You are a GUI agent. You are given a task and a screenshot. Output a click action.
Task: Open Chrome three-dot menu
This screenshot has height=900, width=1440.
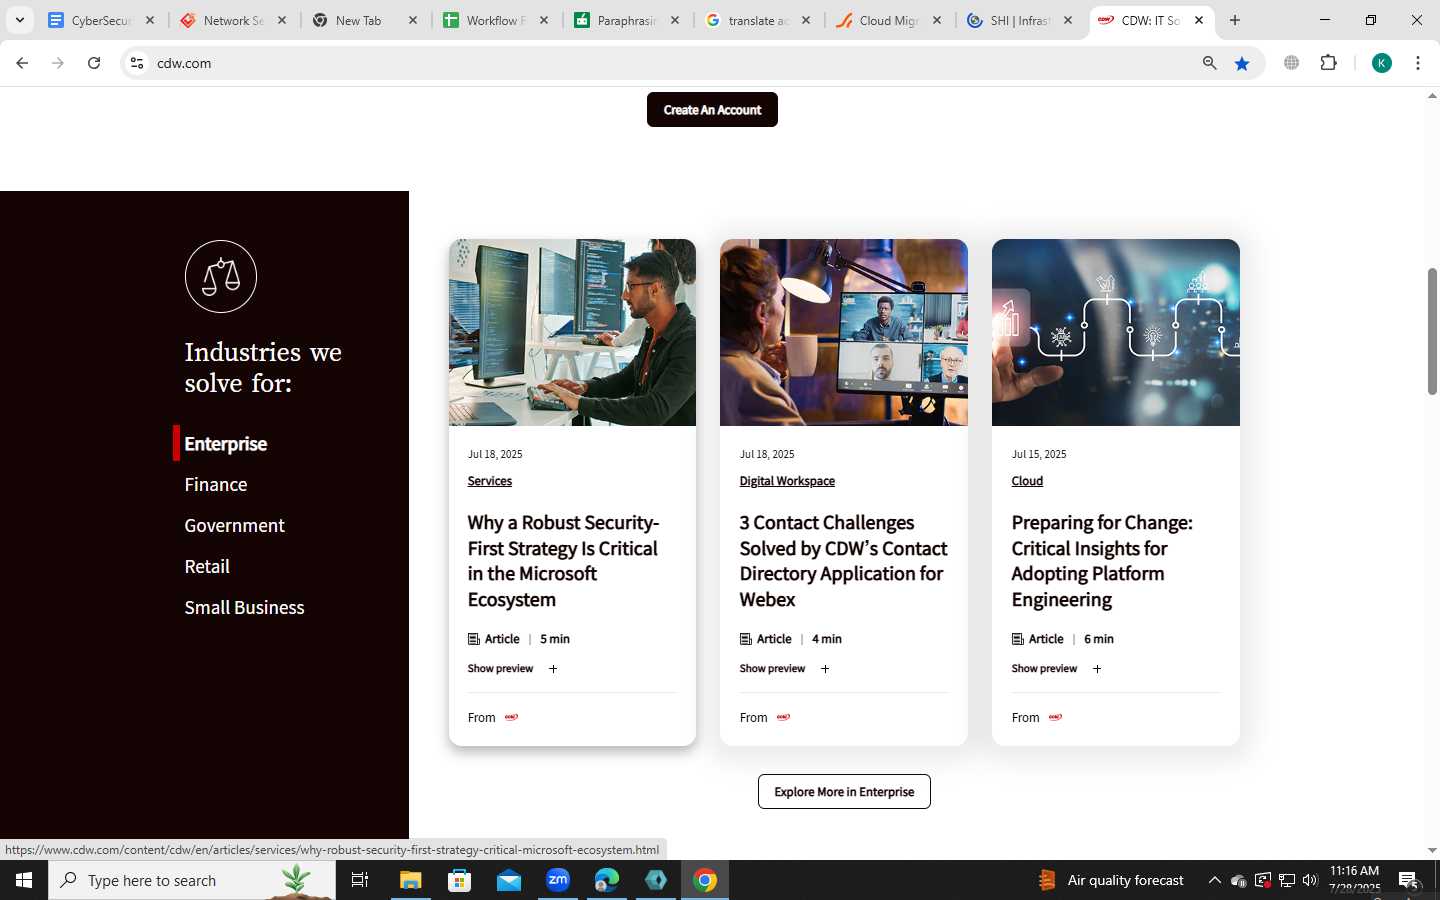click(x=1418, y=63)
